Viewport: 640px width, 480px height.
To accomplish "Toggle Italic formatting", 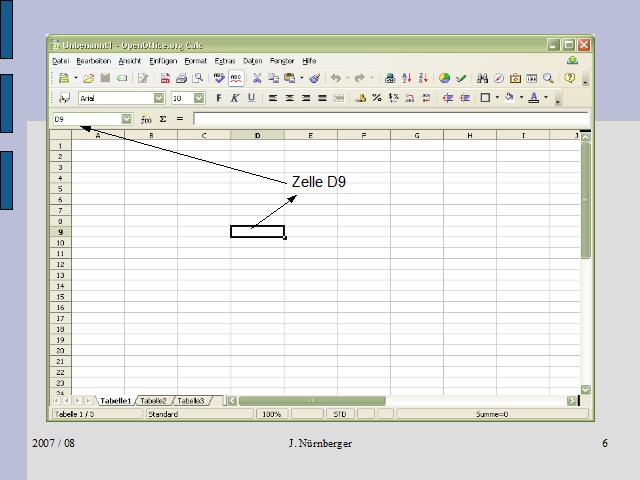I will 235,98.
